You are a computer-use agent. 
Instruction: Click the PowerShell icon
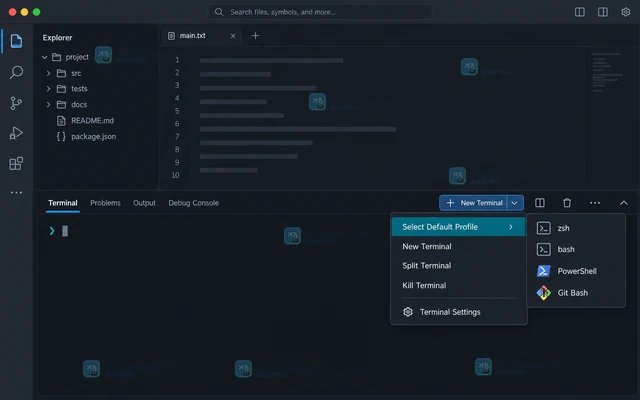pyautogui.click(x=543, y=271)
